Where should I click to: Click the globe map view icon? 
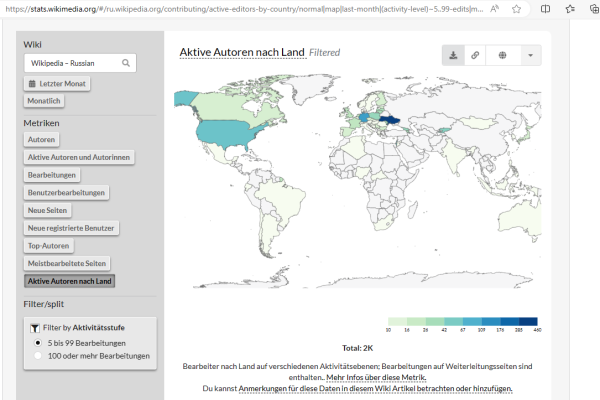[501, 56]
